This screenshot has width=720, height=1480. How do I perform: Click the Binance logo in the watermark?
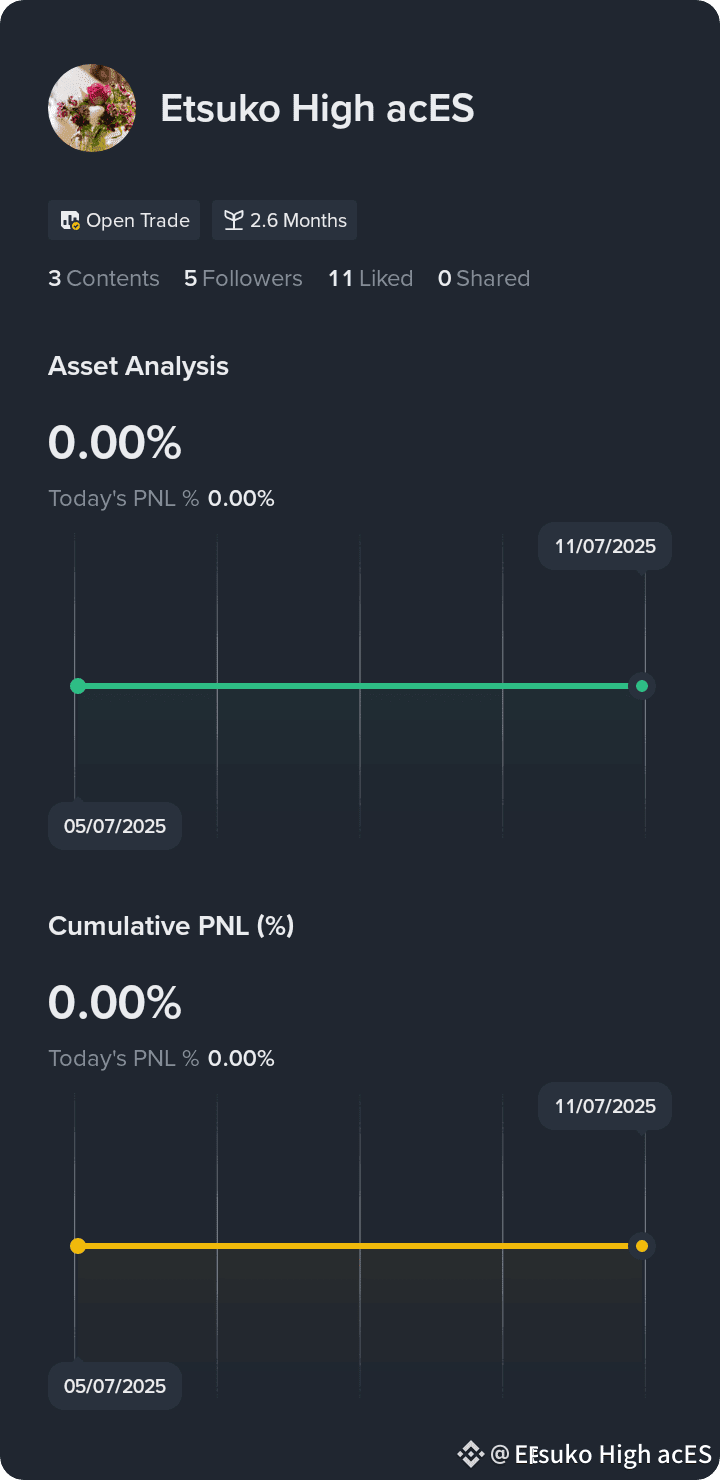coord(470,1454)
